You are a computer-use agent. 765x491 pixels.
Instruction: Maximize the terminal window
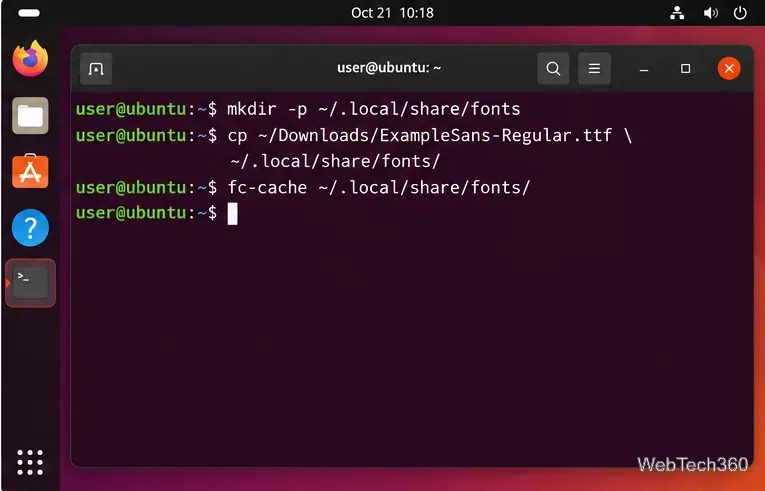coord(685,69)
